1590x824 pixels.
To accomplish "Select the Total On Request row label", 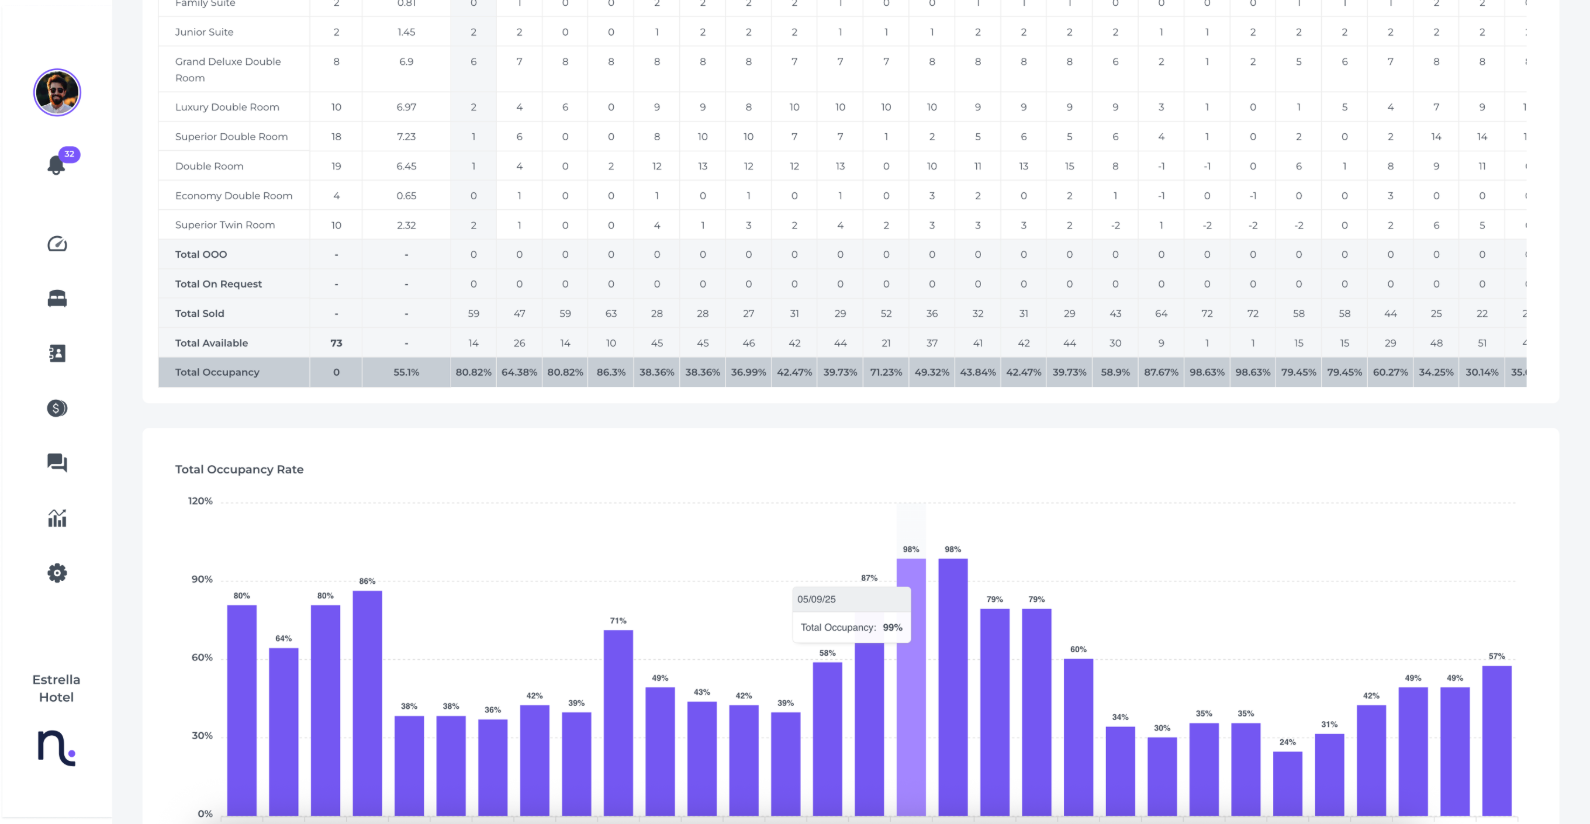I will pos(218,284).
